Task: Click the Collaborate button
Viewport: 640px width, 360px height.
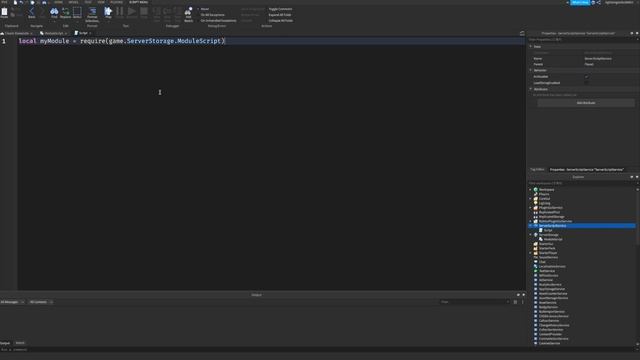Action: click(580, 2)
